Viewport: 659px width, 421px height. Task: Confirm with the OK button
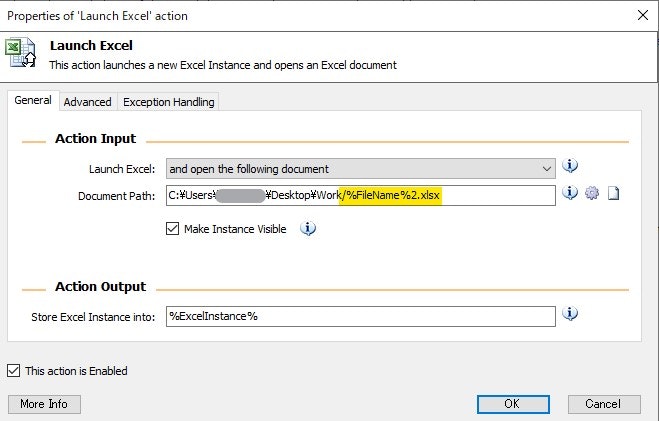tap(513, 404)
